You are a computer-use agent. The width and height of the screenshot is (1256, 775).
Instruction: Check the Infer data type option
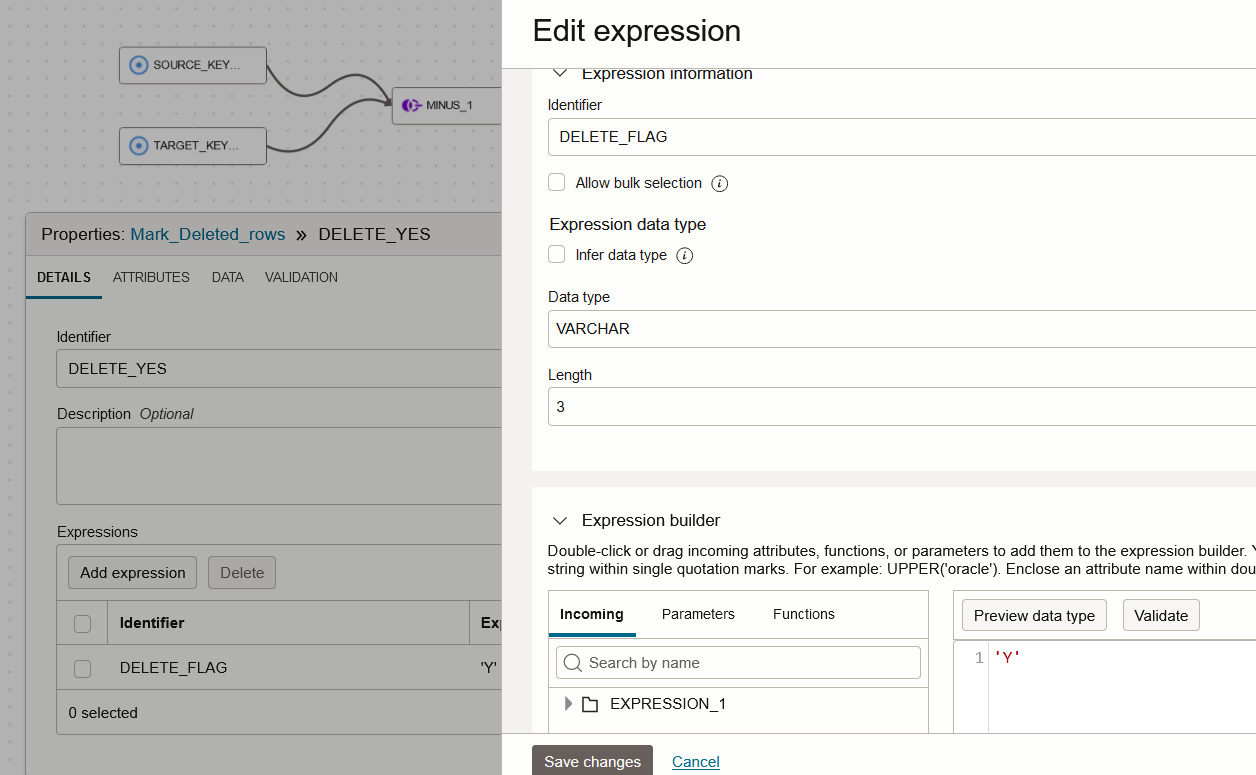tap(556, 254)
